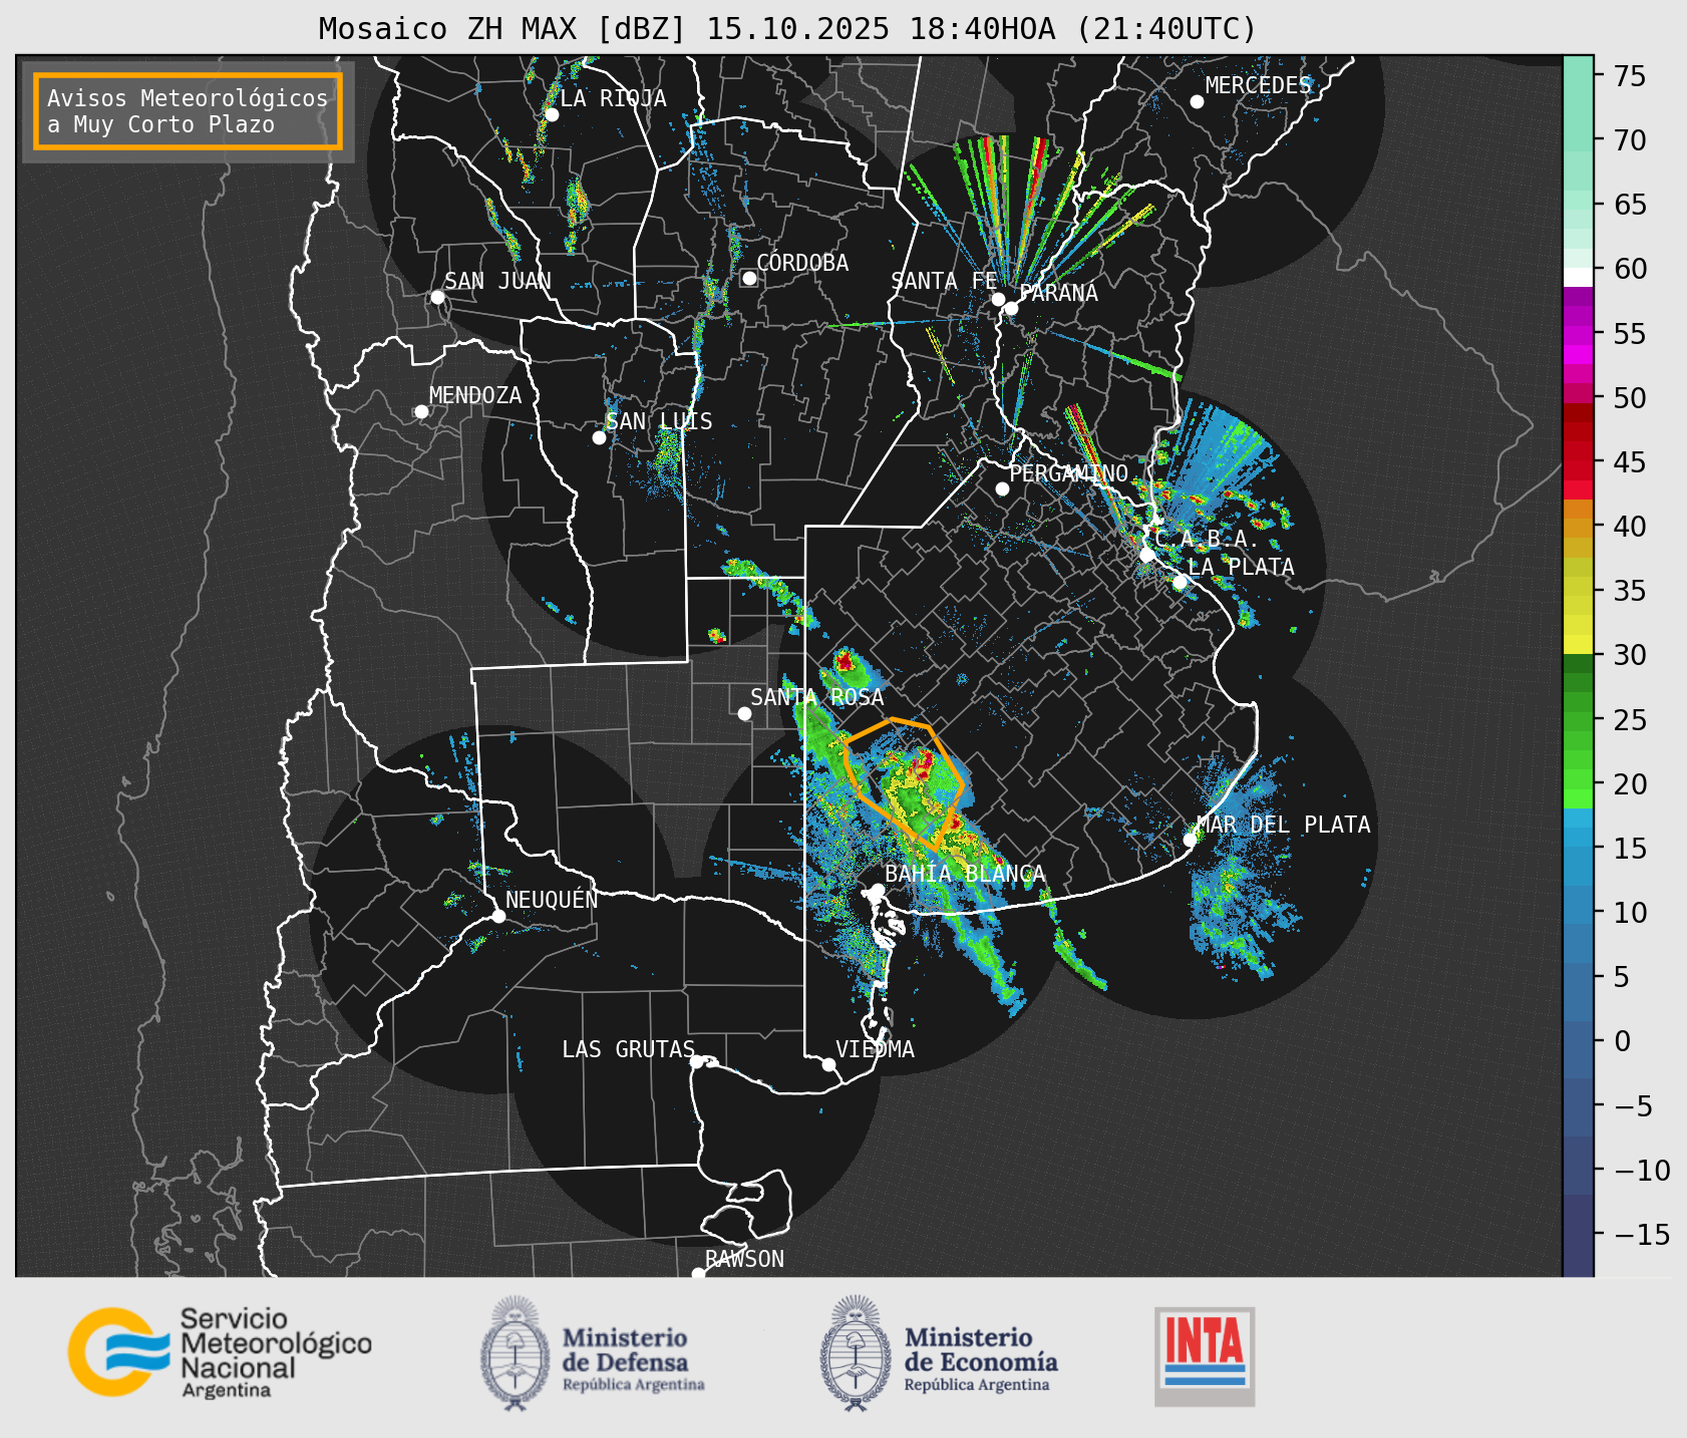
Task: Select the Bahía Blanca city marker dot
Action: click(877, 890)
